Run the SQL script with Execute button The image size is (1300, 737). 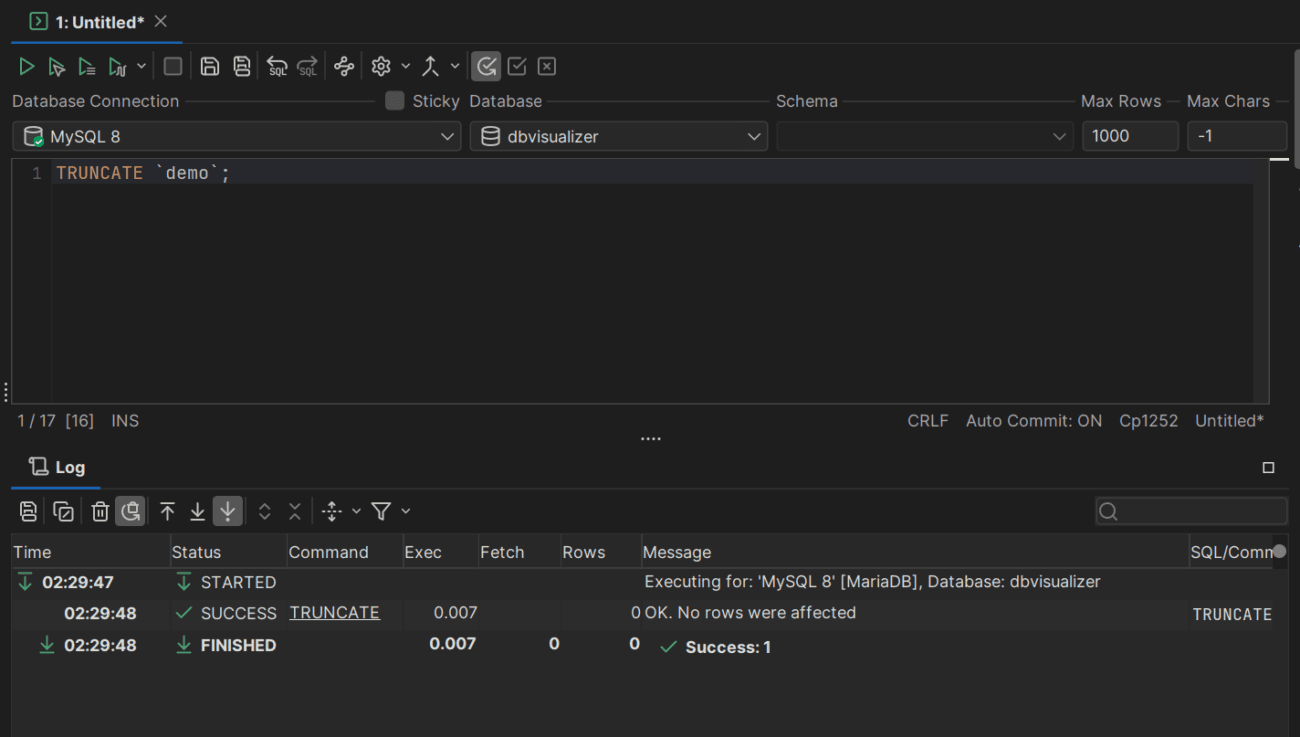click(27, 67)
